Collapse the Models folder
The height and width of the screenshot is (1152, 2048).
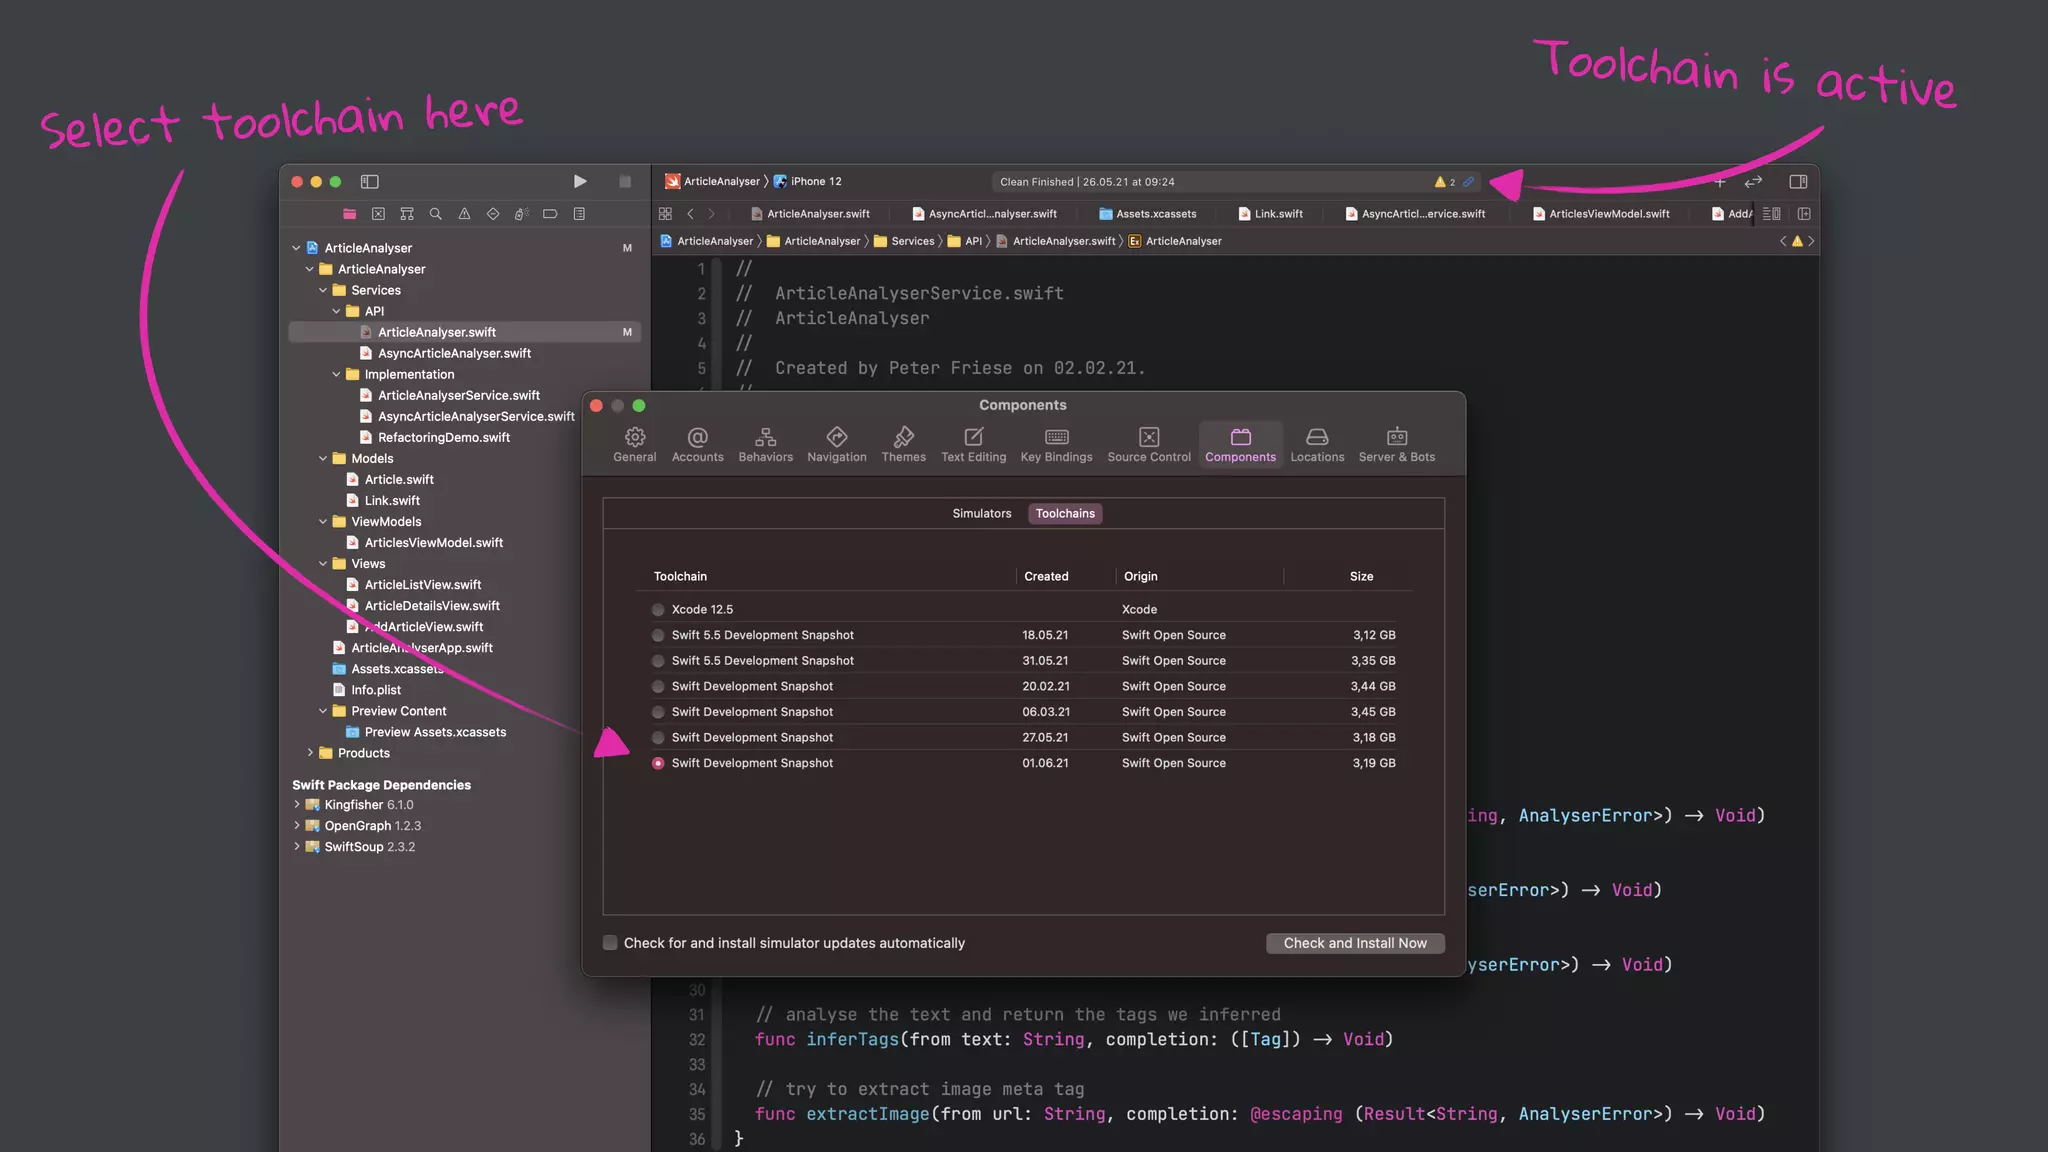323,458
